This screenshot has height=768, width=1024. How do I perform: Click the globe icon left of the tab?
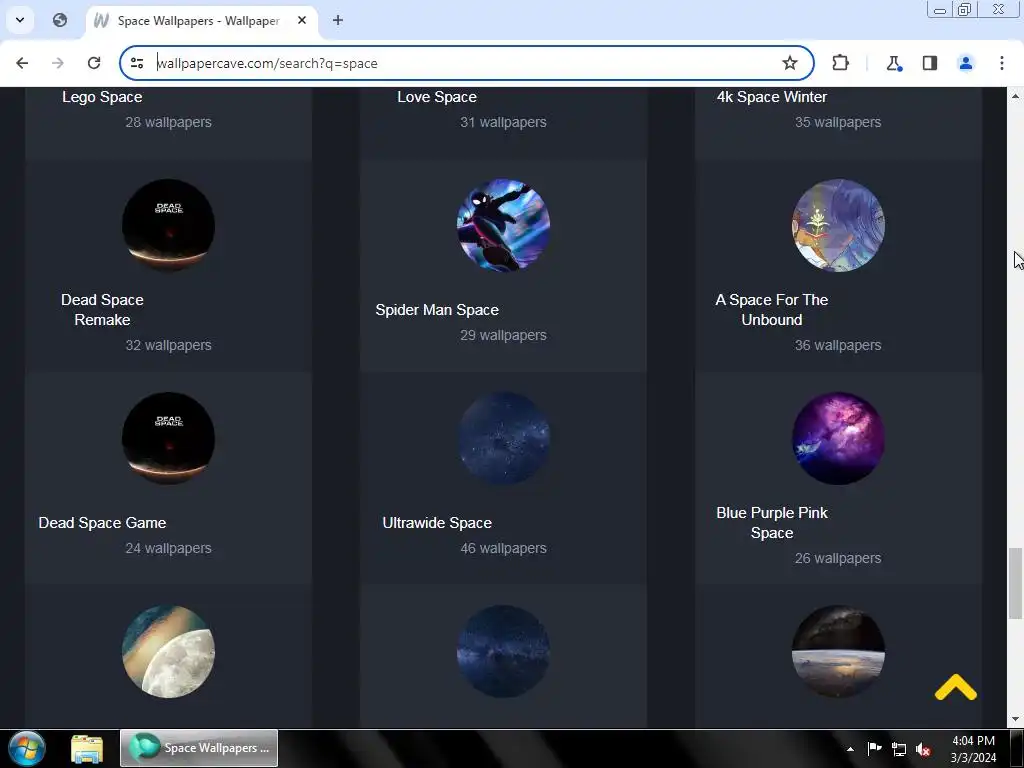pos(60,20)
